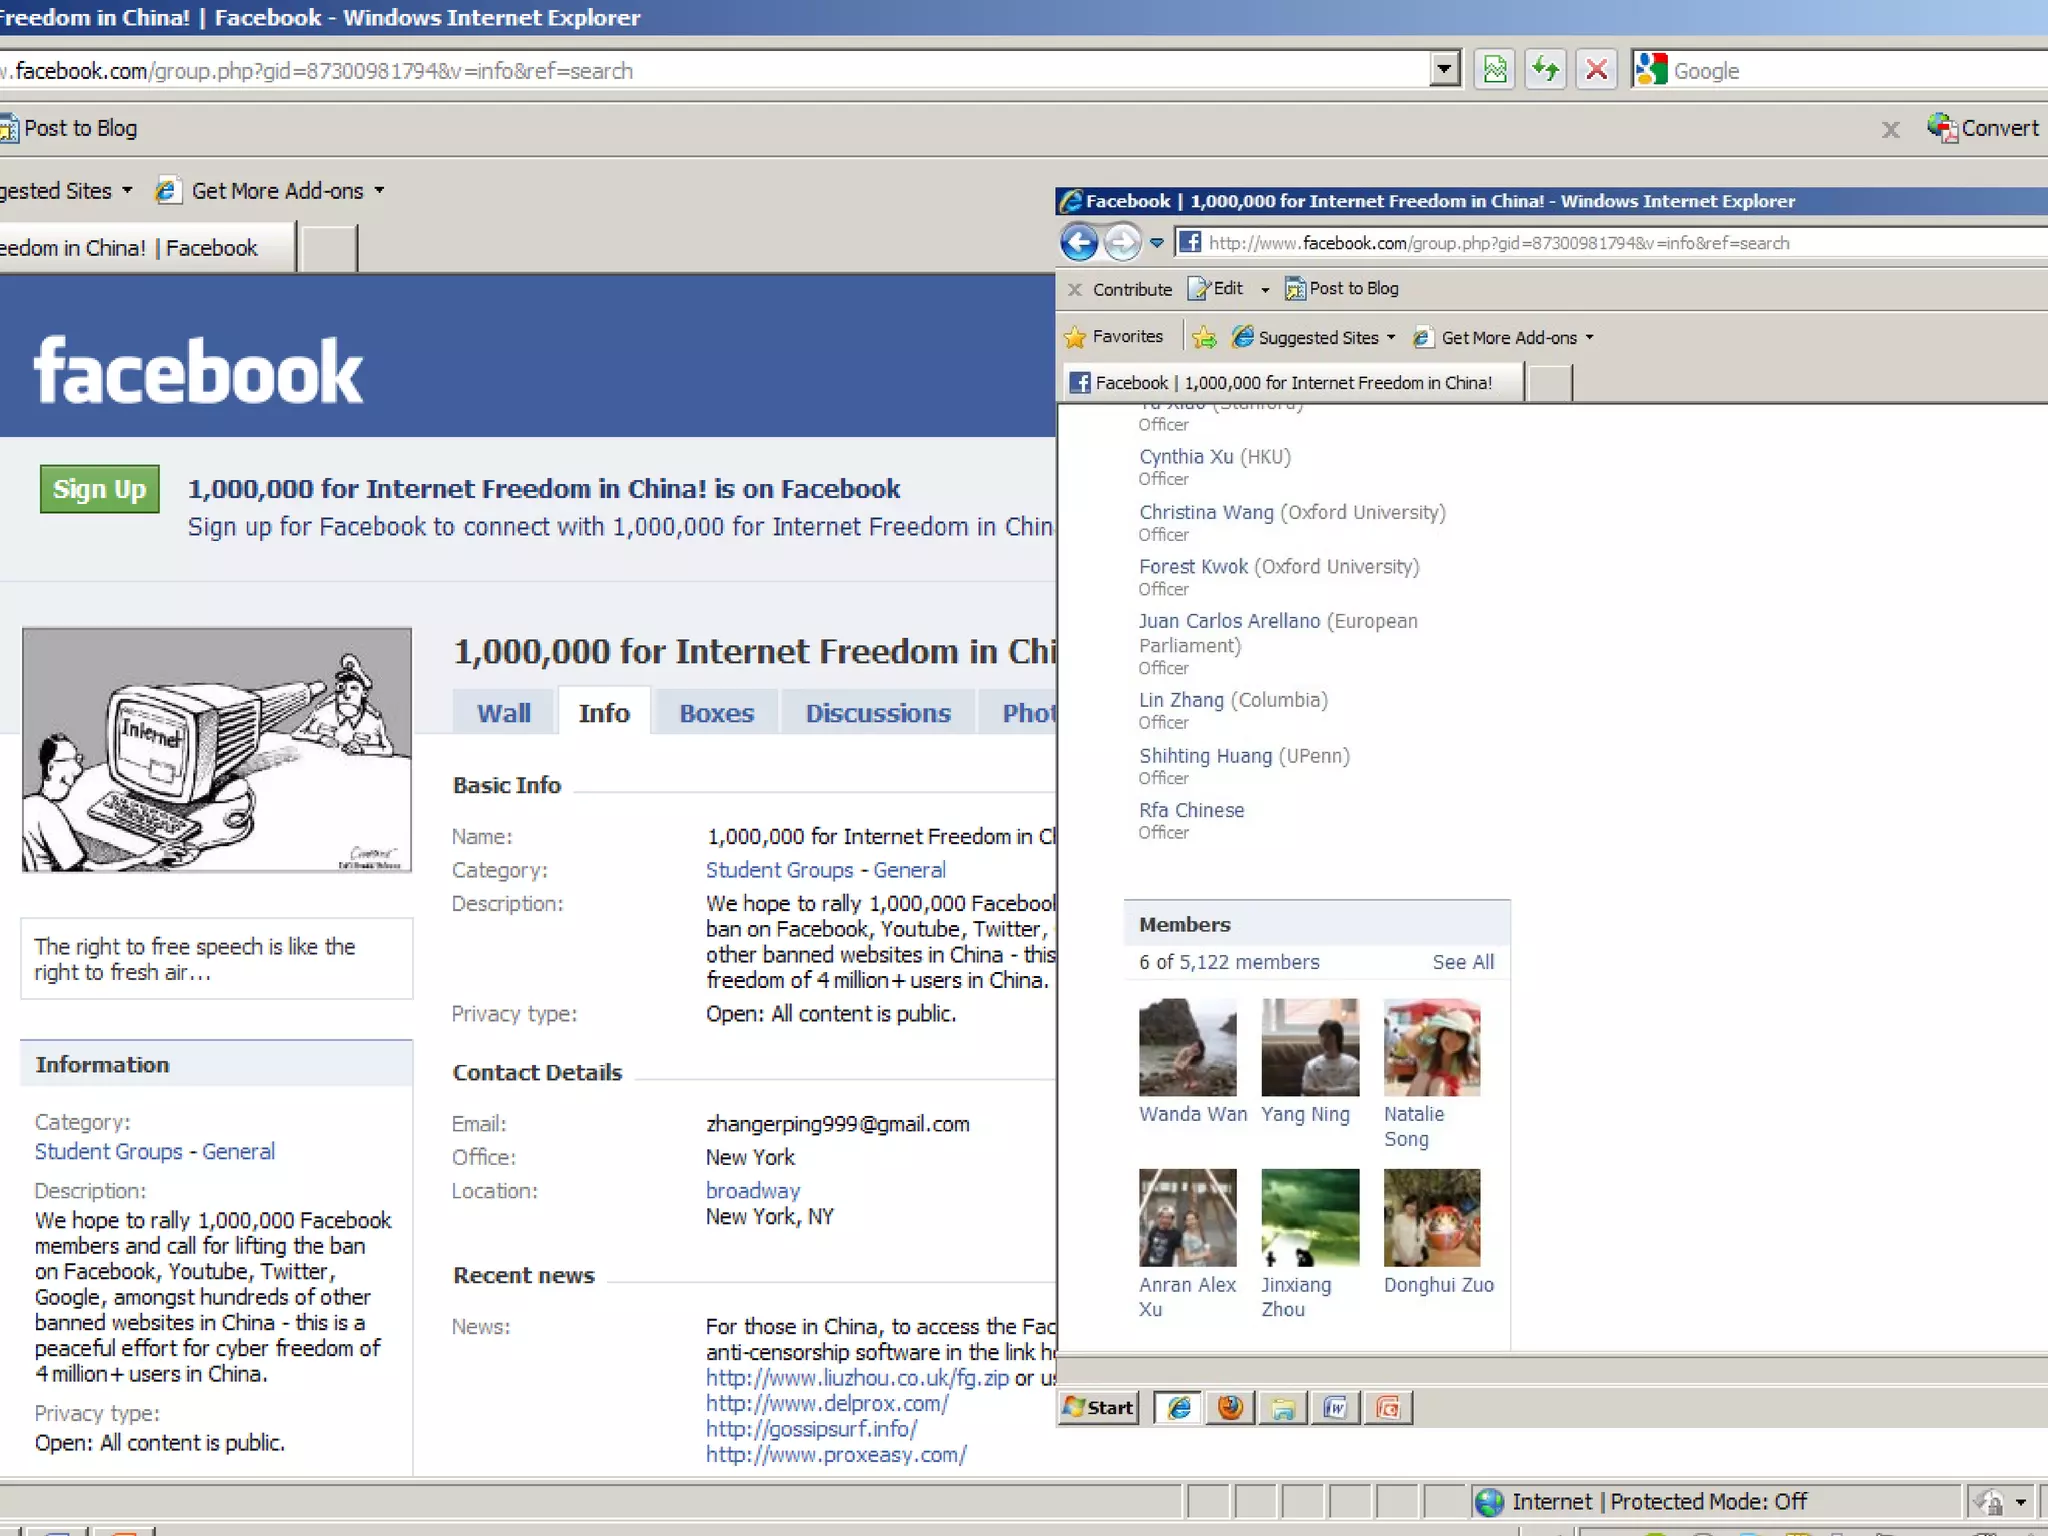2048x1536 pixels.
Task: Click the Back arrow button in Internet Explorer
Action: pos(1079,242)
